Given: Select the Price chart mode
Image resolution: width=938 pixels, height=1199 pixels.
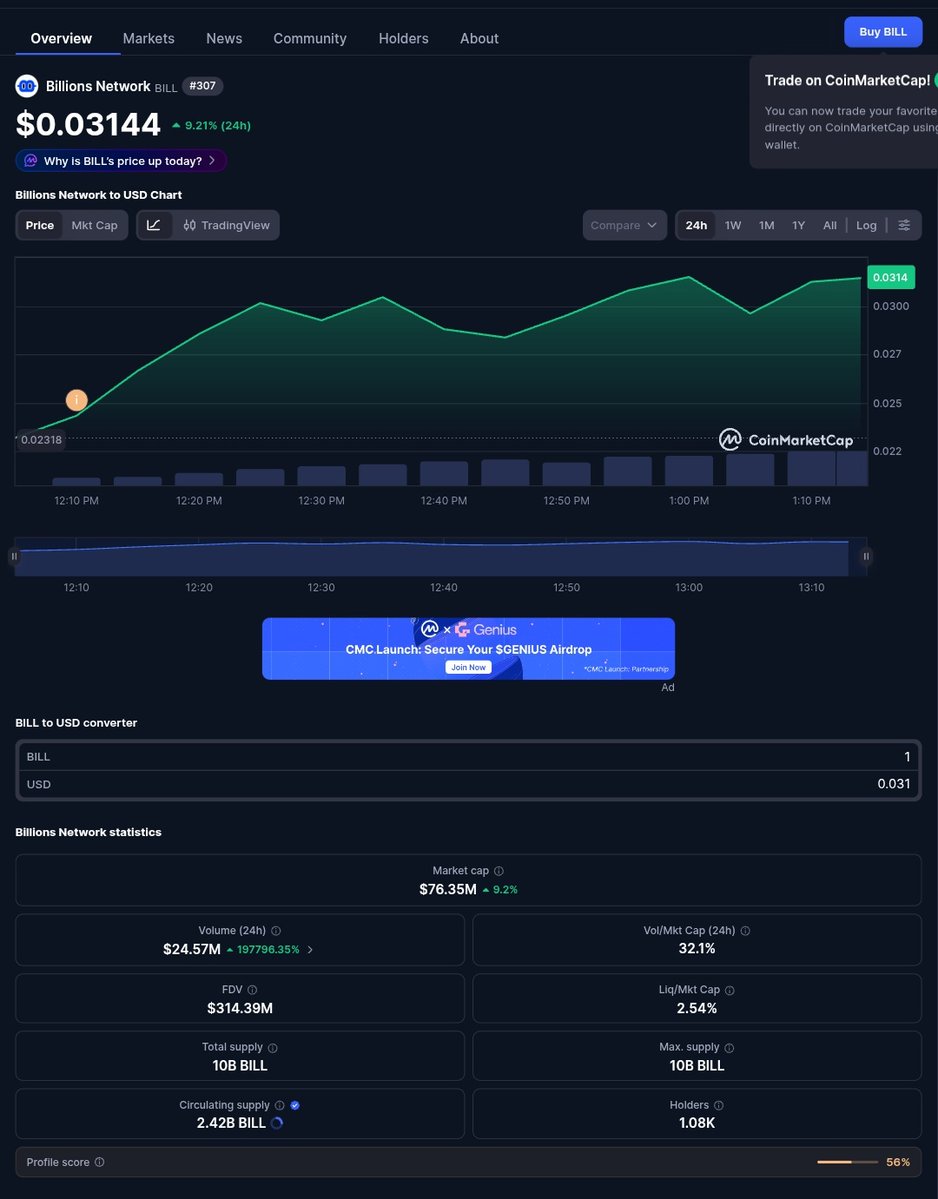Looking at the screenshot, I should click(x=40, y=226).
